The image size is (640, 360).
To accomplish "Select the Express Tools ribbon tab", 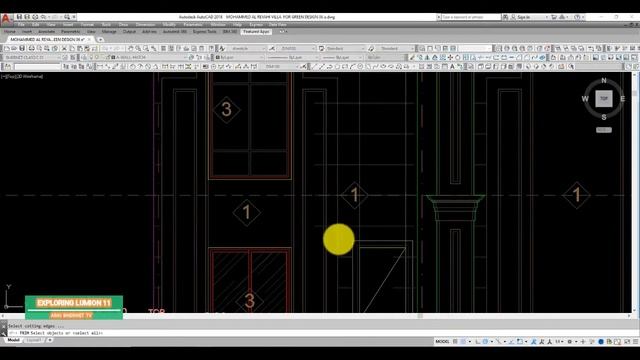I will point(204,31).
